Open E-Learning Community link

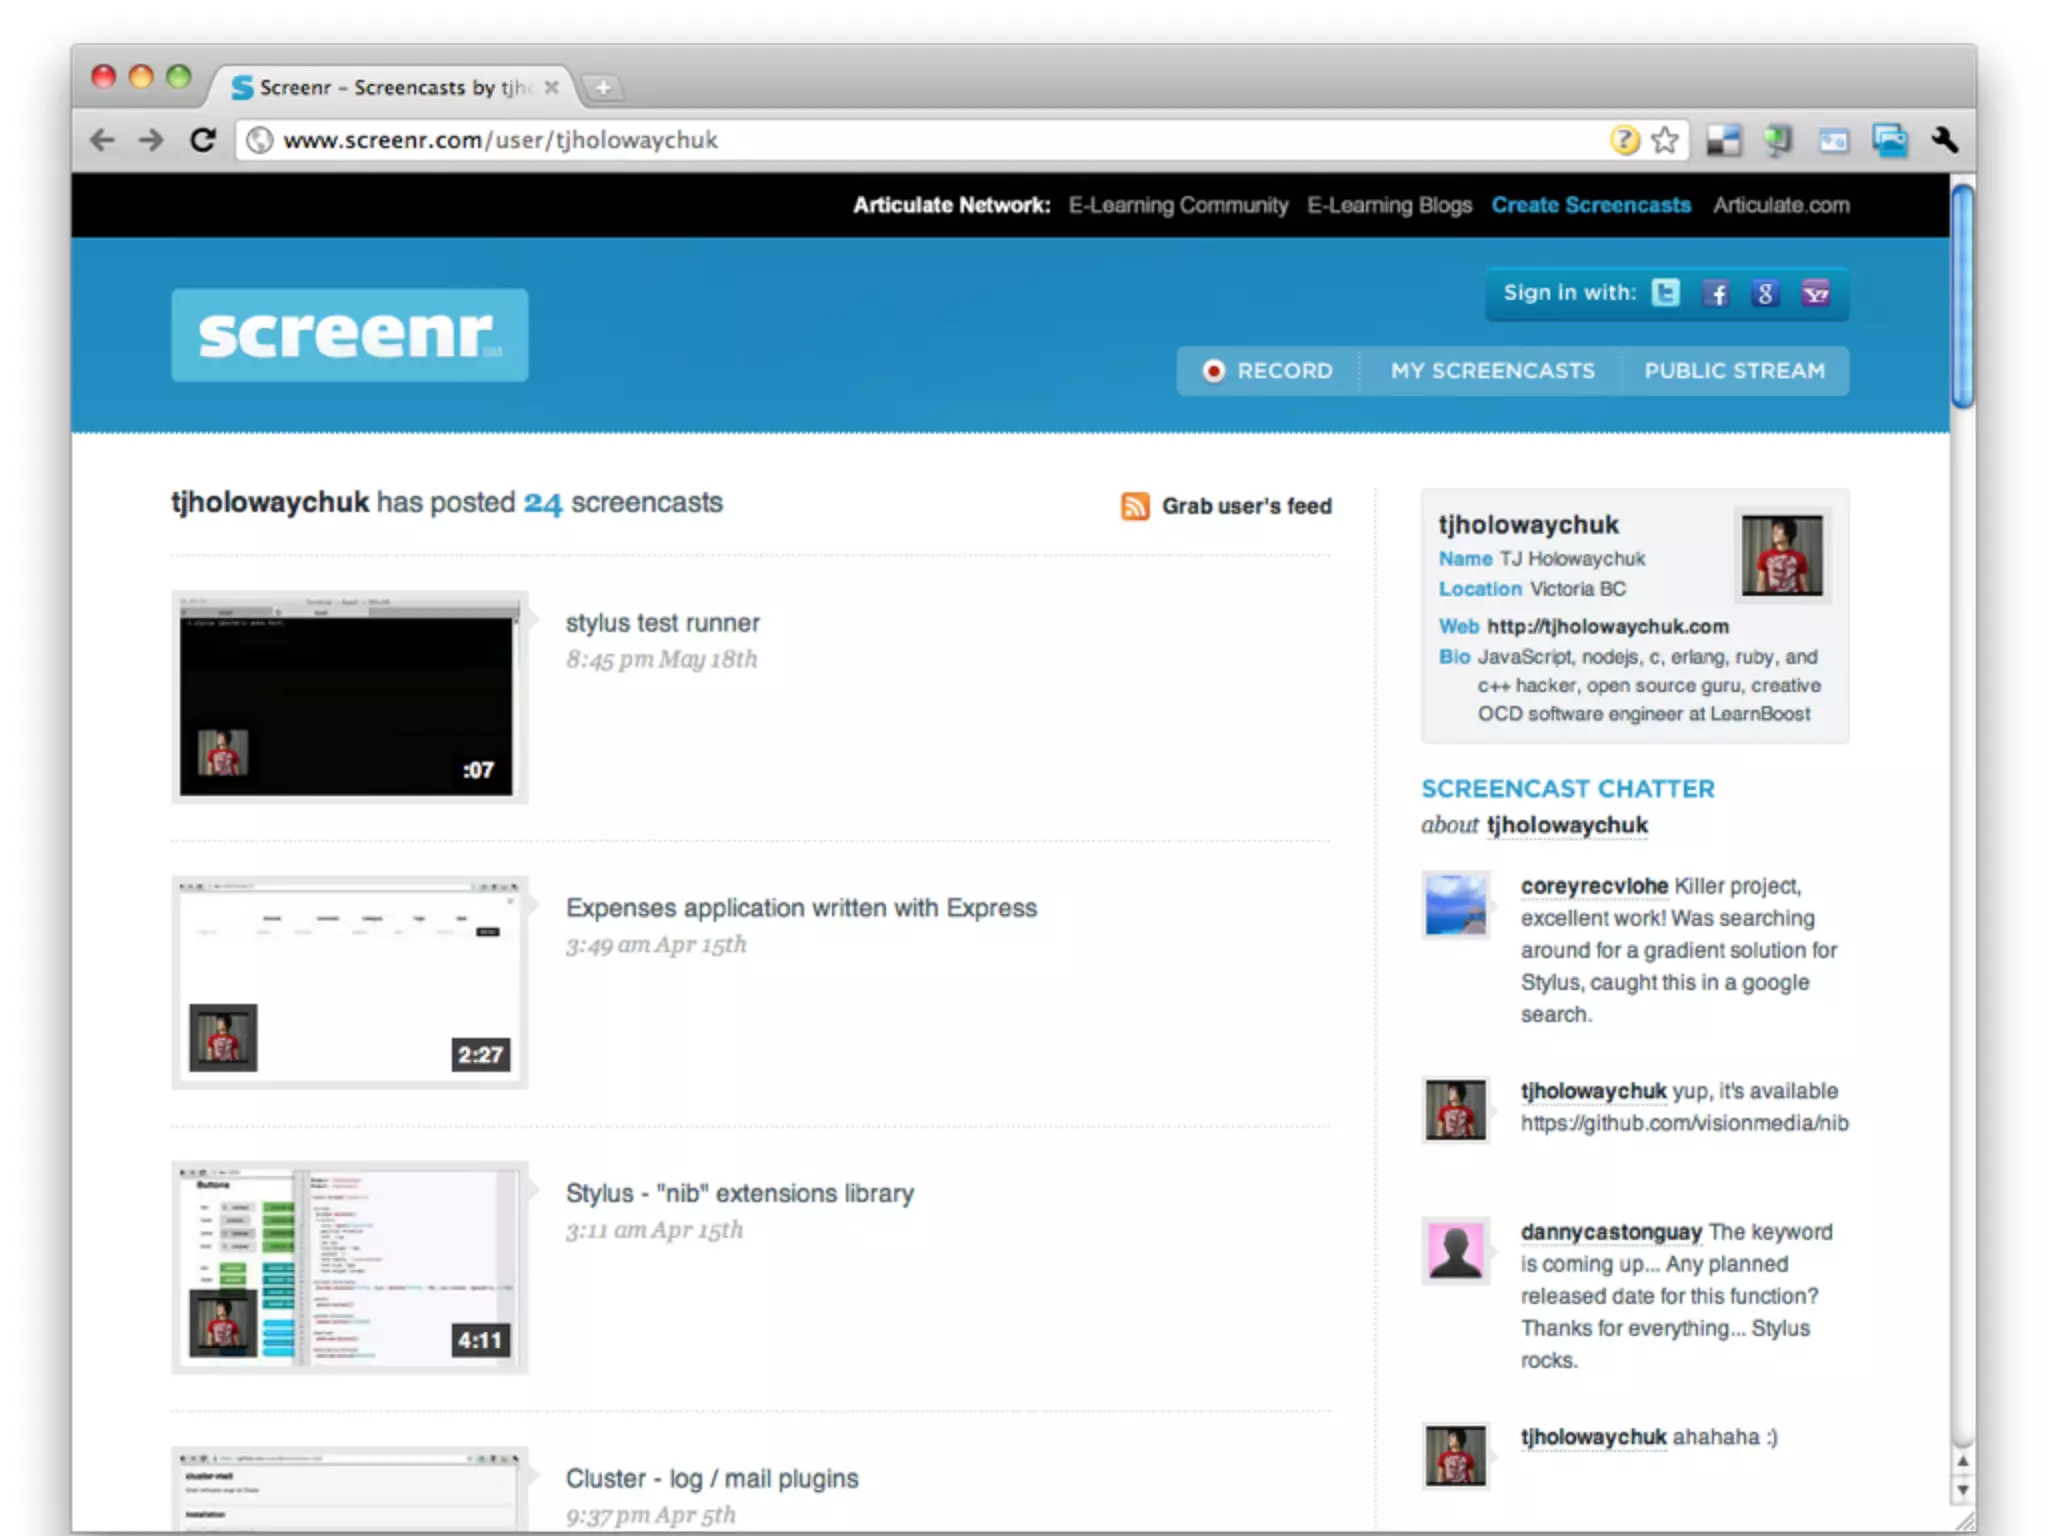coord(1178,205)
